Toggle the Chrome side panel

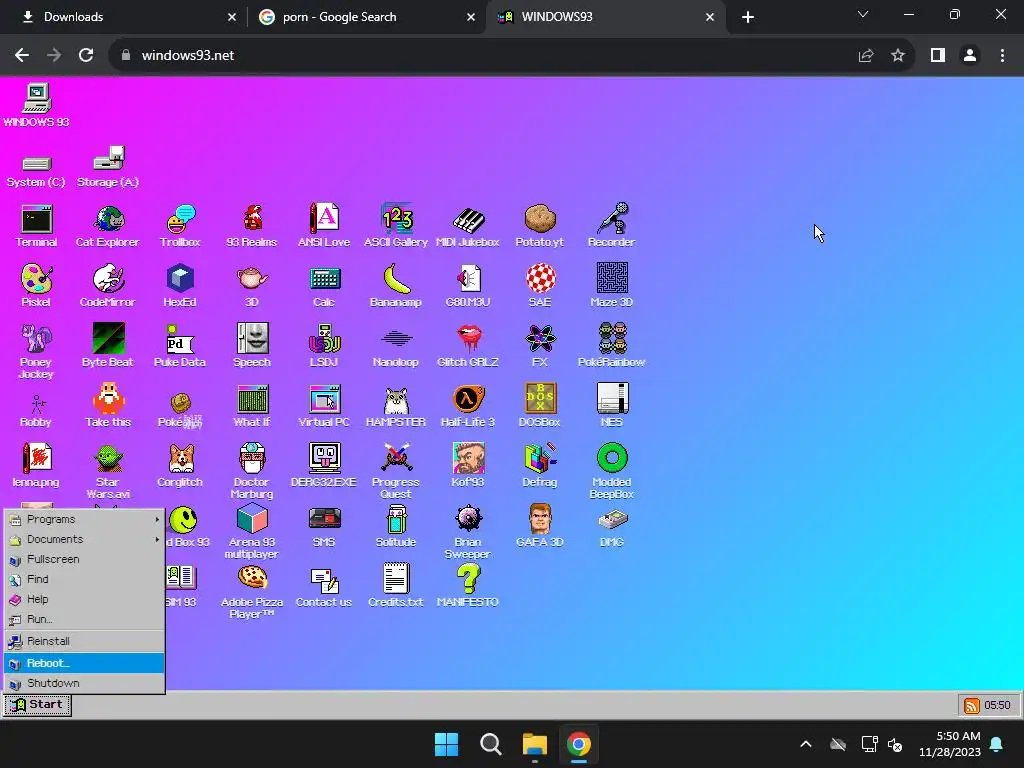(938, 56)
